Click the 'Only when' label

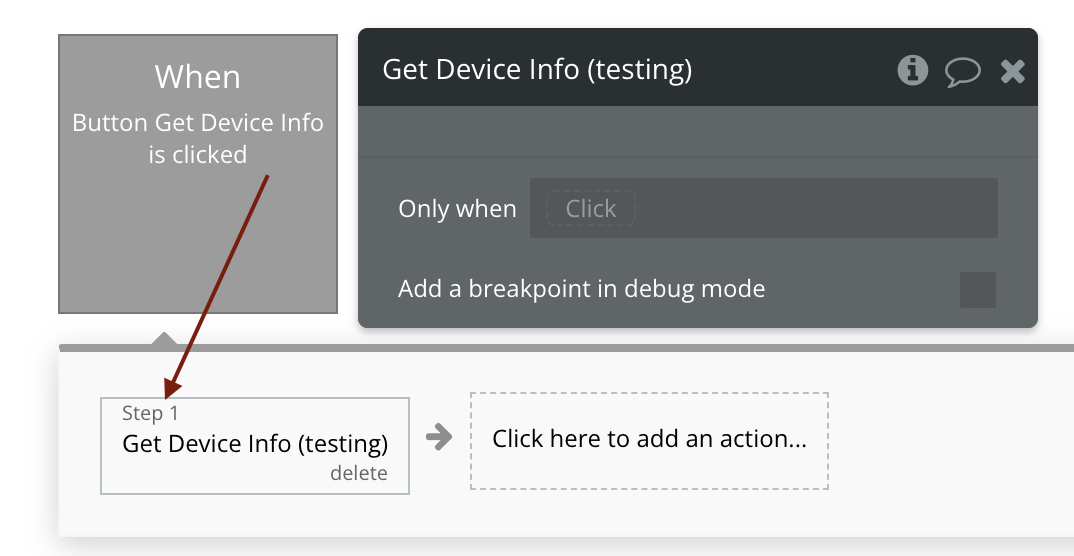(x=457, y=208)
